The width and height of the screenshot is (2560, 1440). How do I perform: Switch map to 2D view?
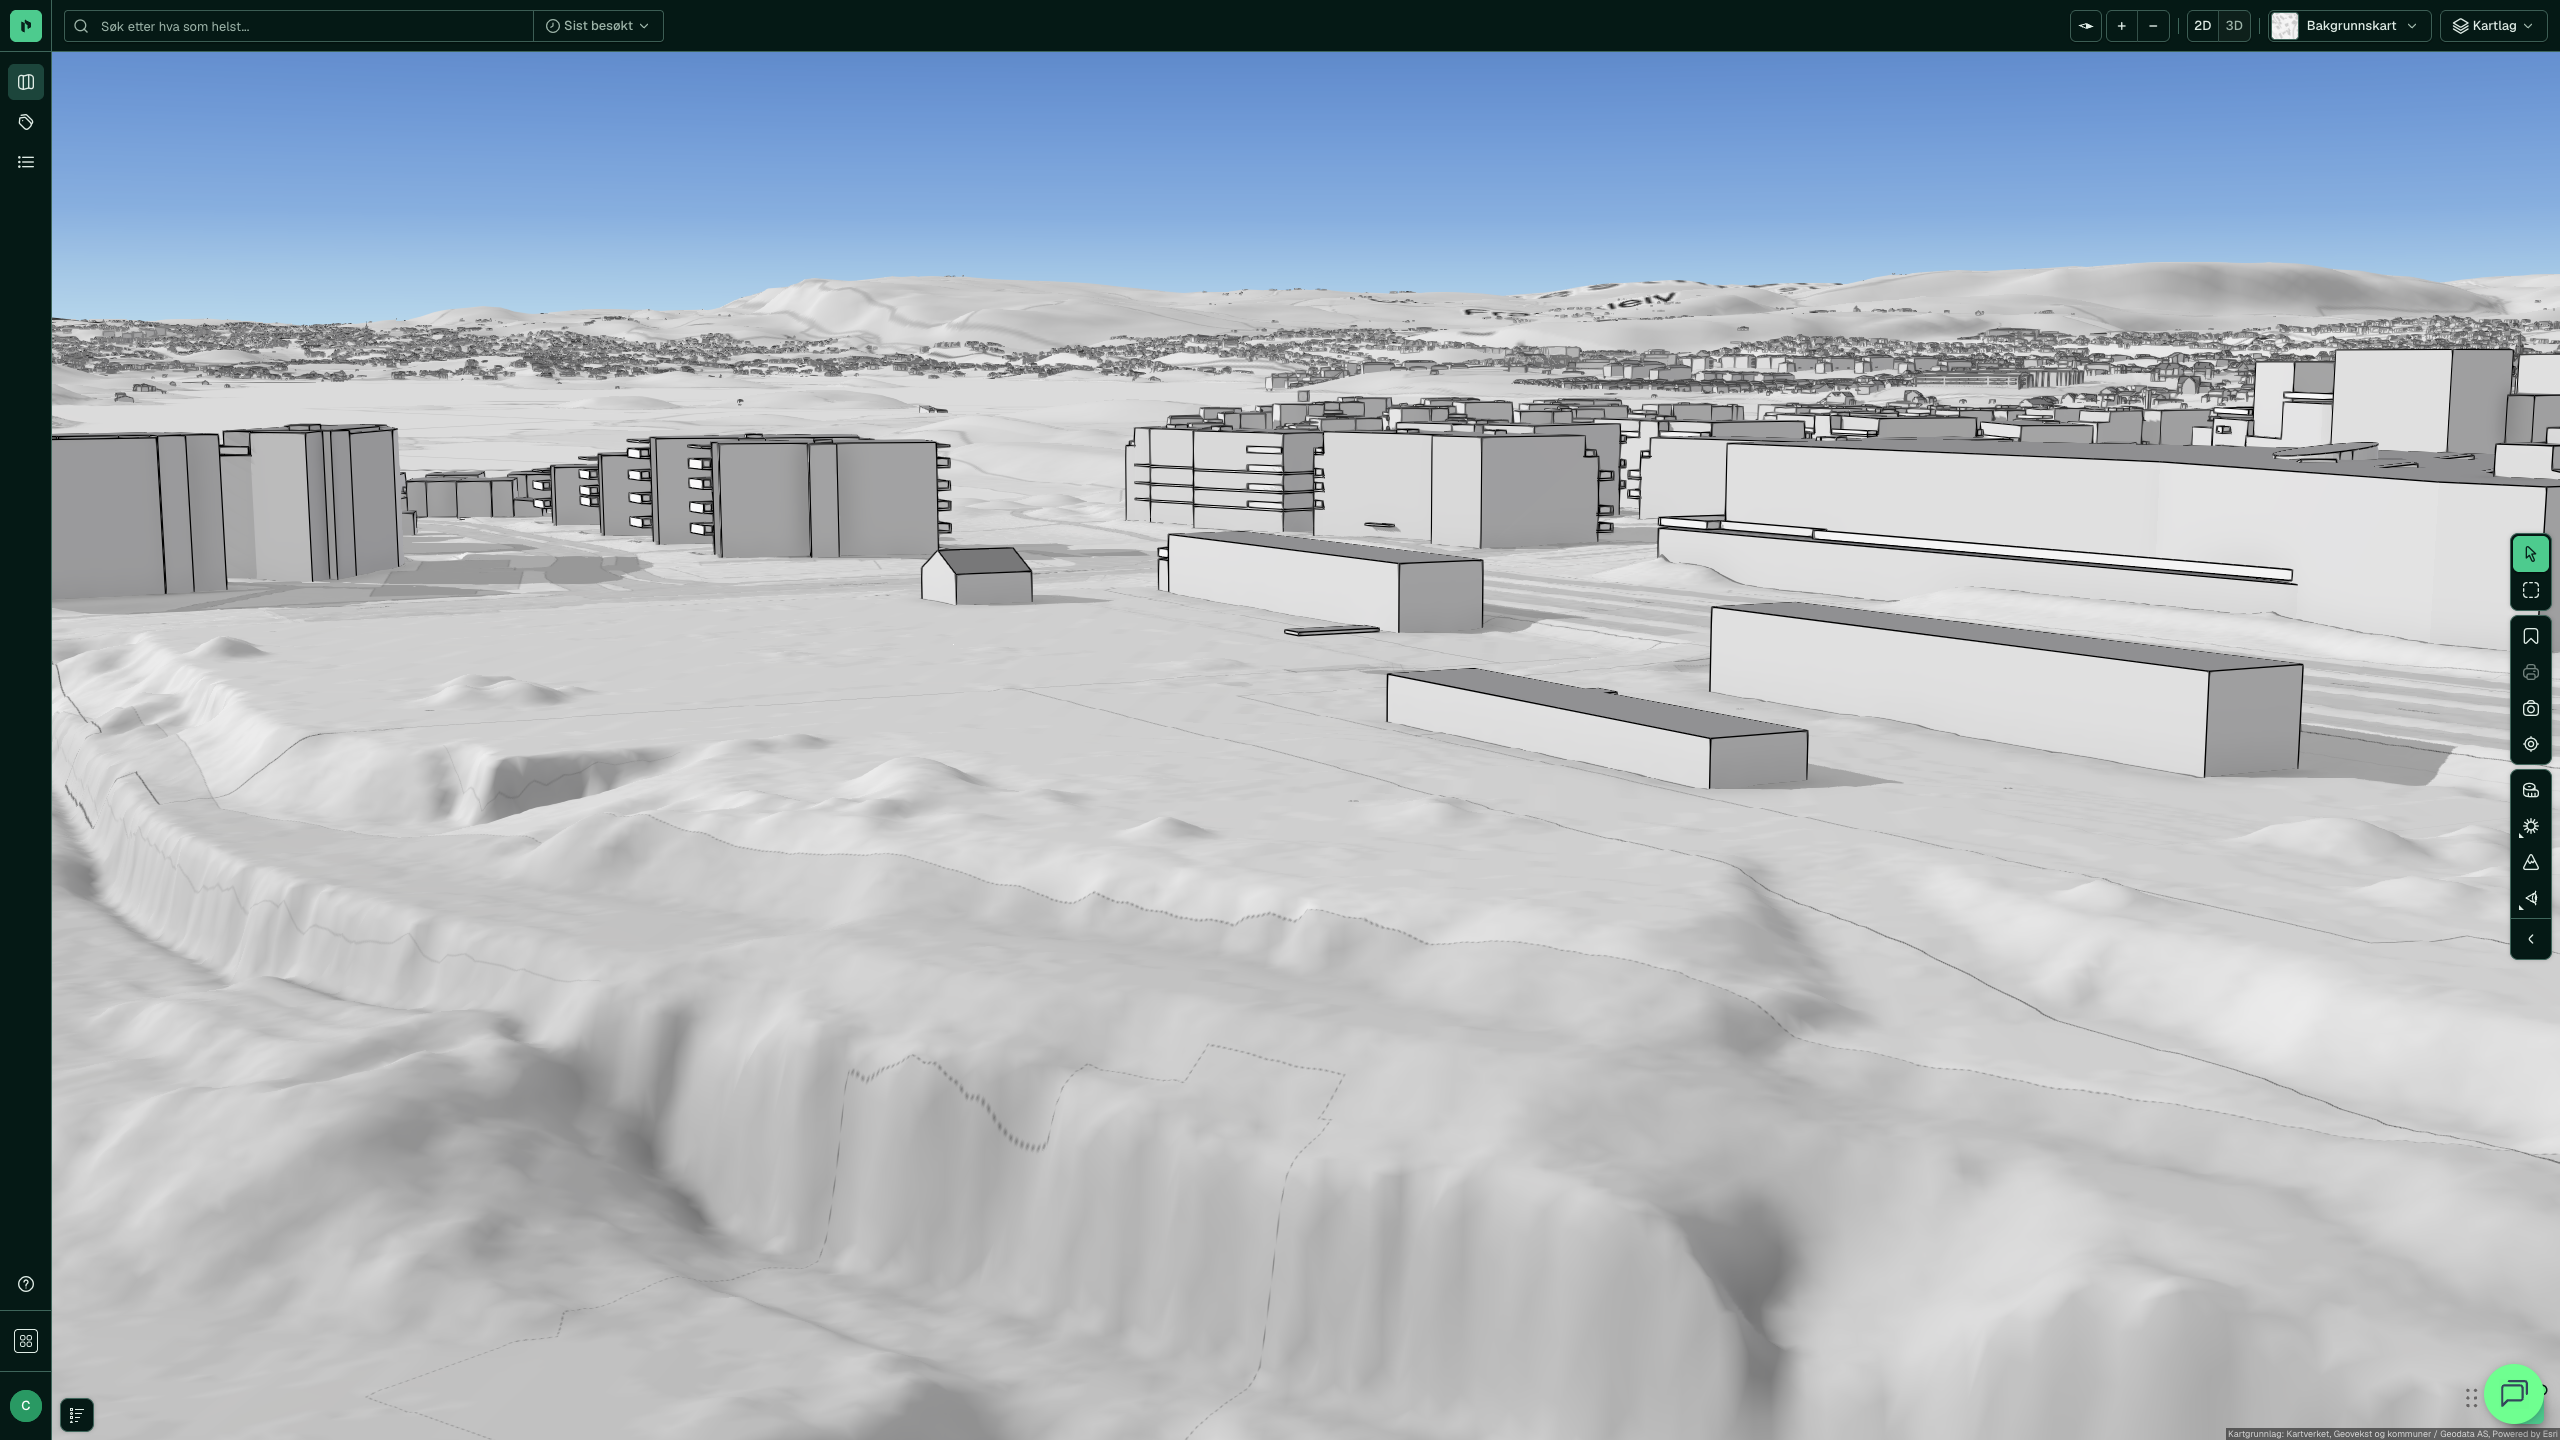pos(2202,26)
